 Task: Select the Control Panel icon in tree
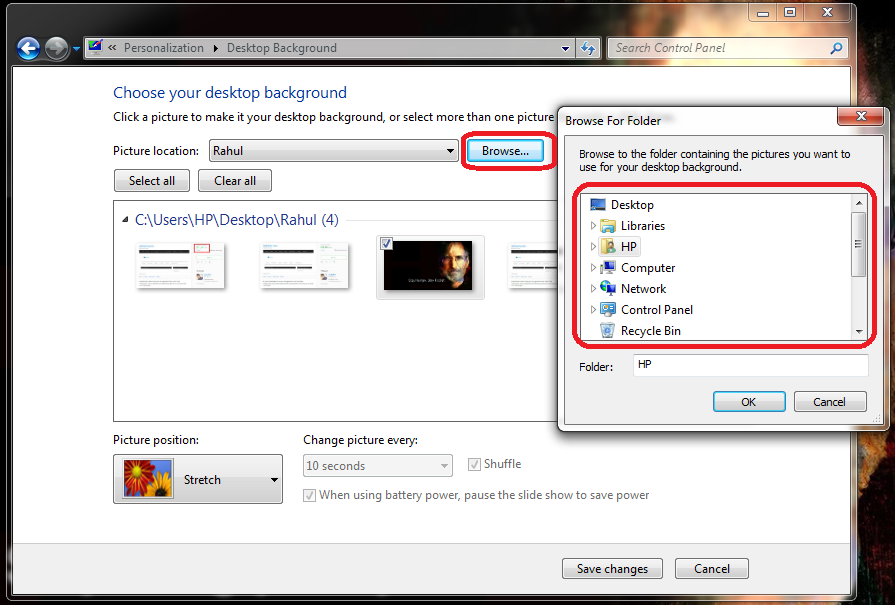click(608, 310)
